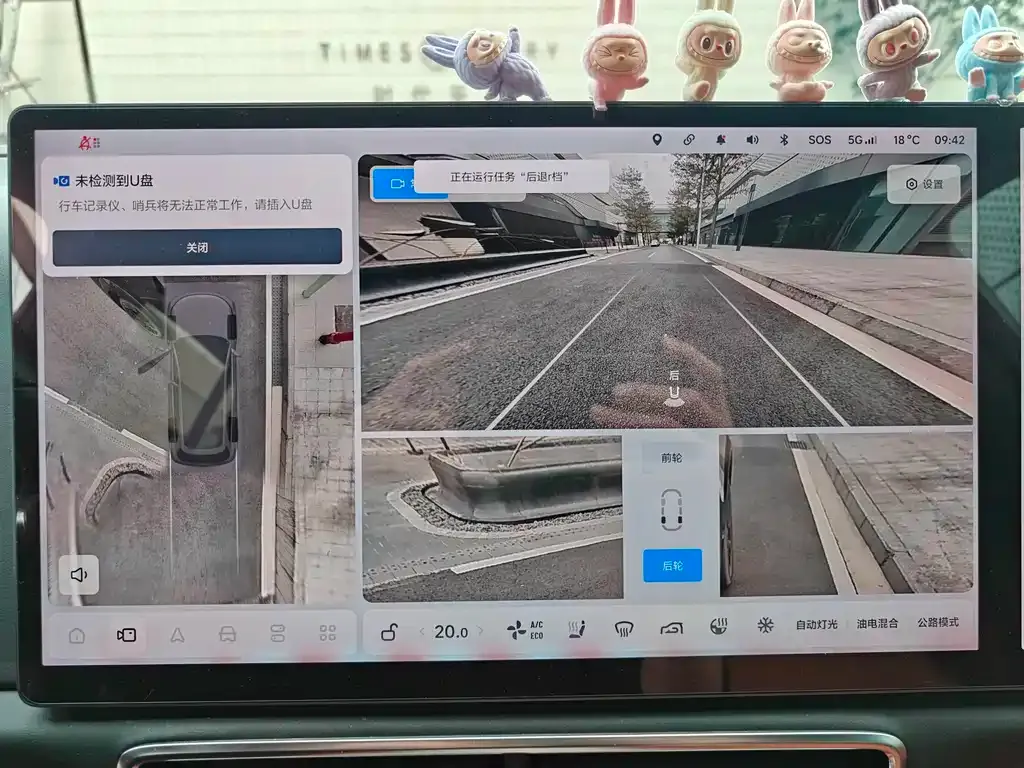
Task: Tap the 09:42 clock
Action: coord(949,140)
